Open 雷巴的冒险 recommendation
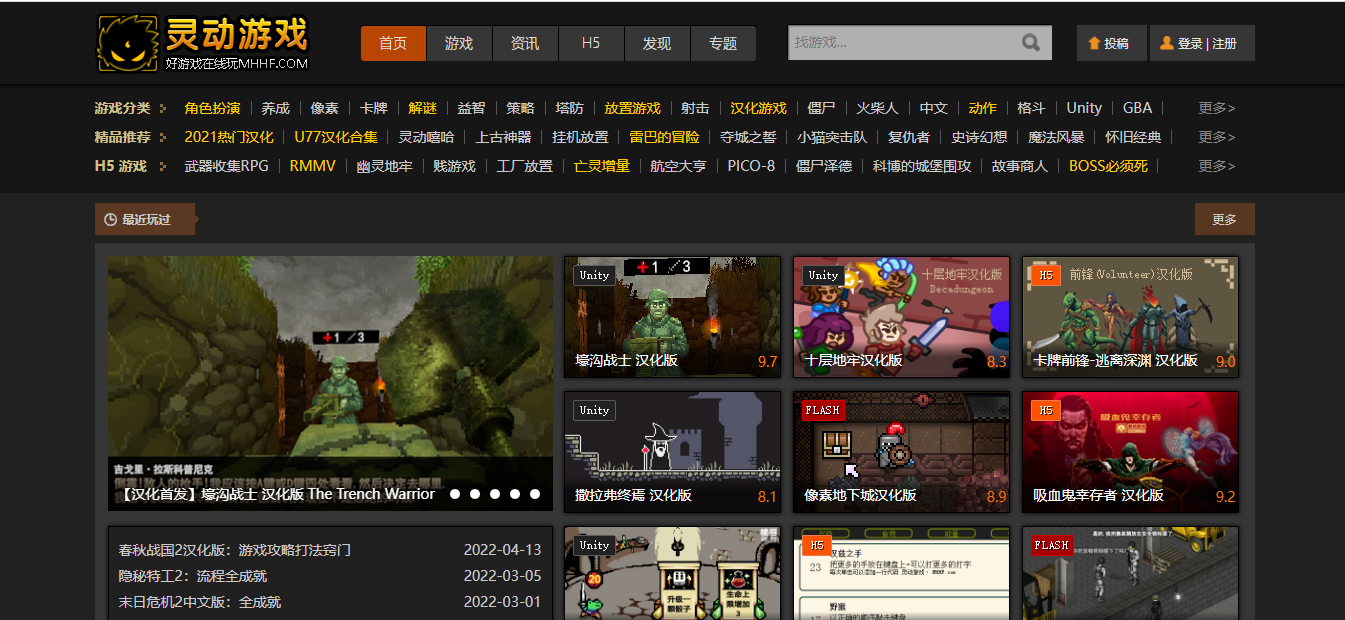The image size is (1345, 620). 665,137
